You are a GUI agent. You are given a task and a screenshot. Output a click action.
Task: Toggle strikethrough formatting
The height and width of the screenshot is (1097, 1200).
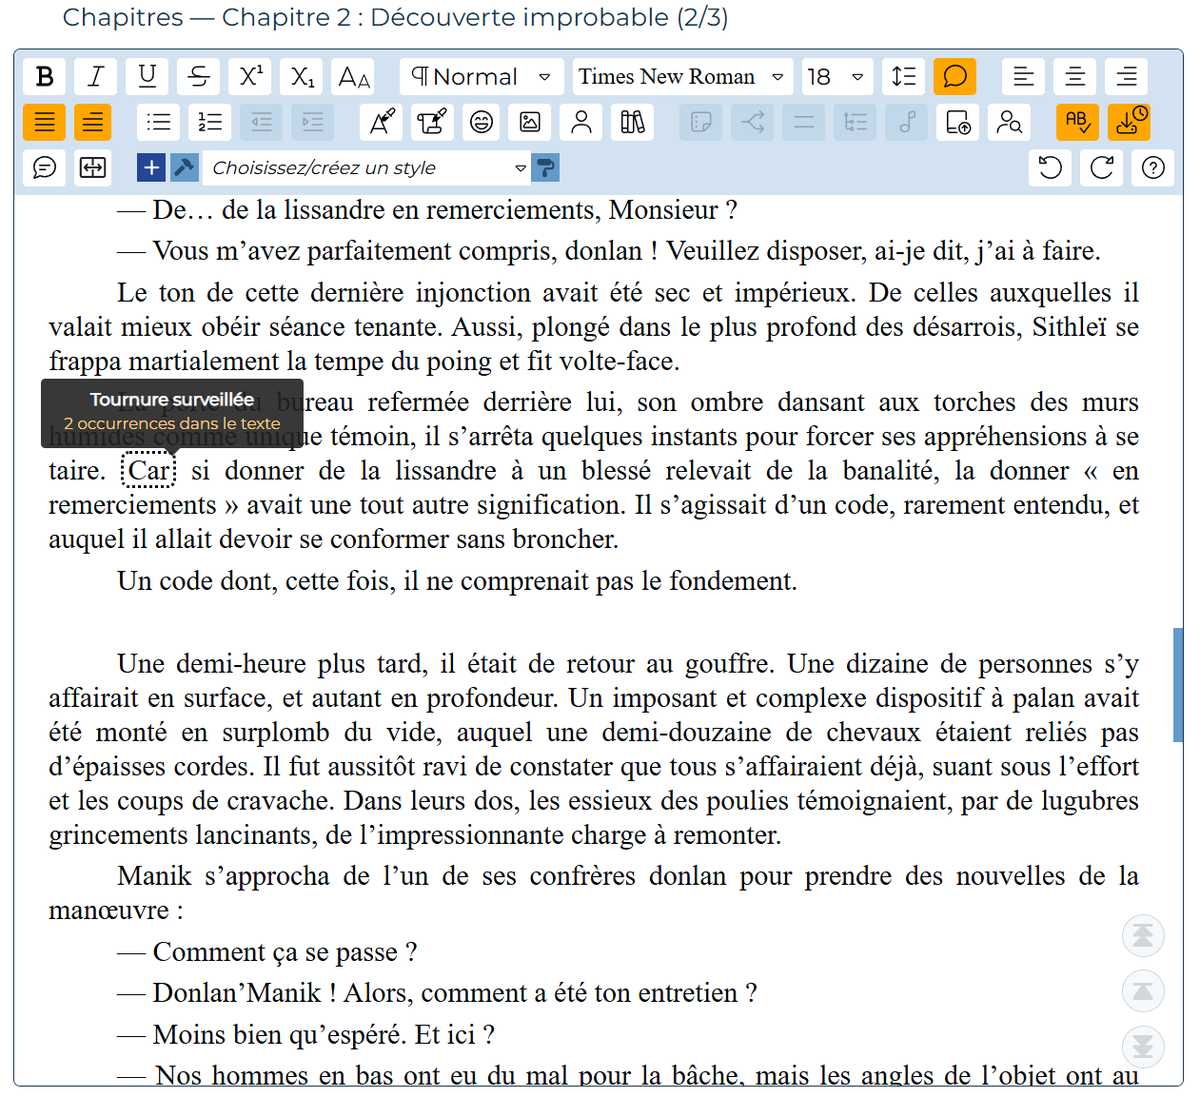click(199, 77)
